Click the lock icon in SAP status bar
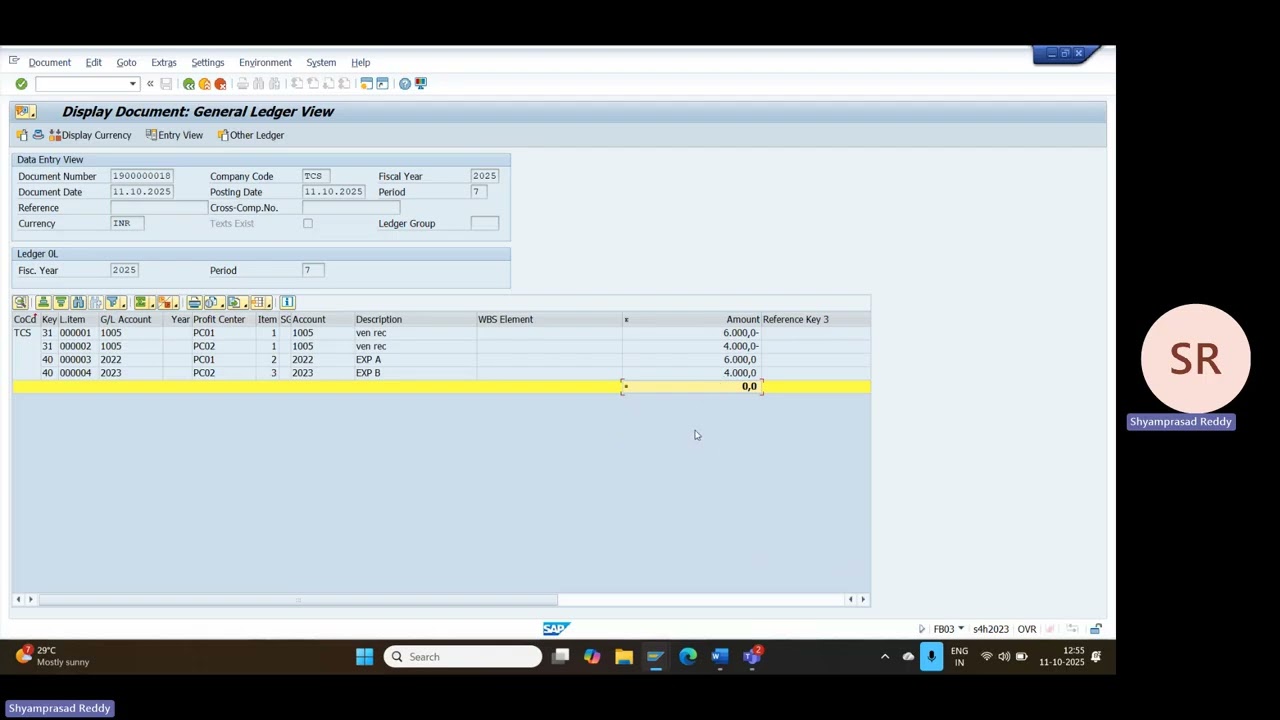This screenshot has width=1280, height=720. (1096, 629)
